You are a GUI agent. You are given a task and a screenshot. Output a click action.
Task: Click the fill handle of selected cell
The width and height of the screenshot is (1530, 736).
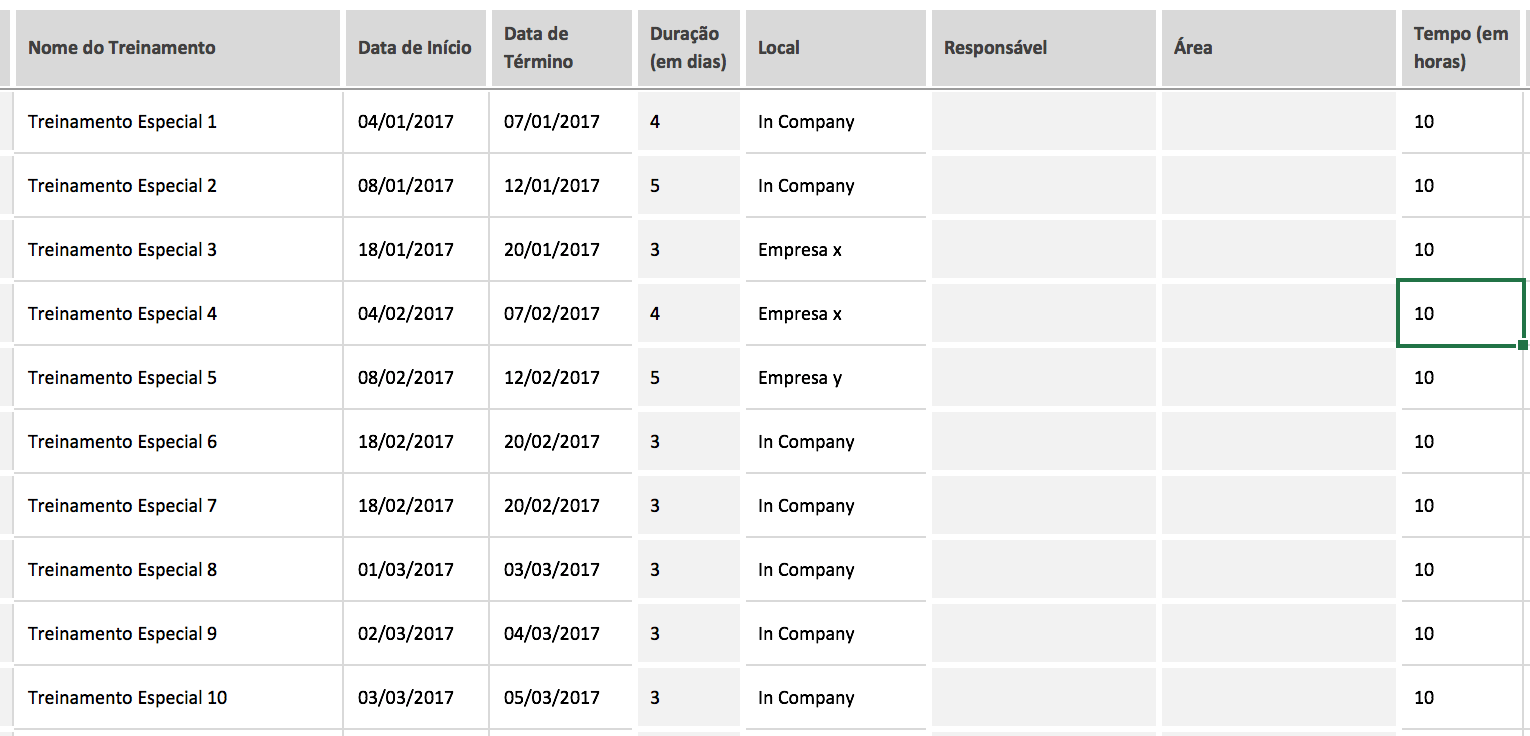point(1522,345)
